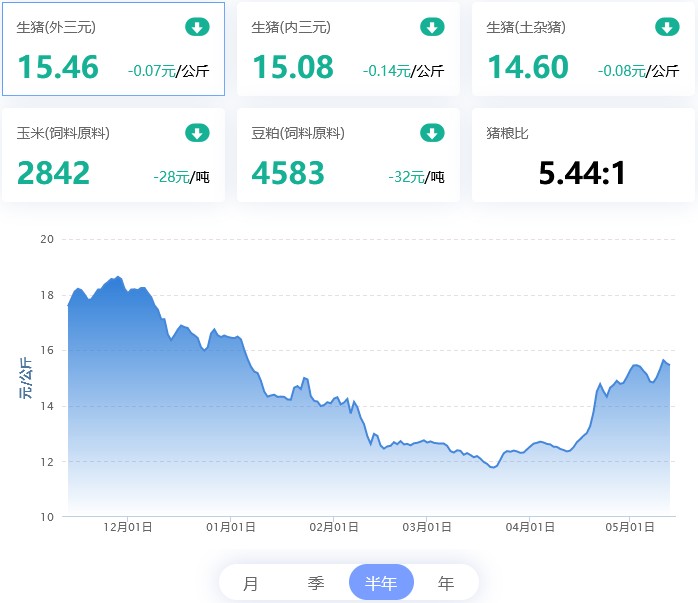Viewport: 698px width, 603px height.
Task: Click the 03月01日 axis label
Action: 427,527
